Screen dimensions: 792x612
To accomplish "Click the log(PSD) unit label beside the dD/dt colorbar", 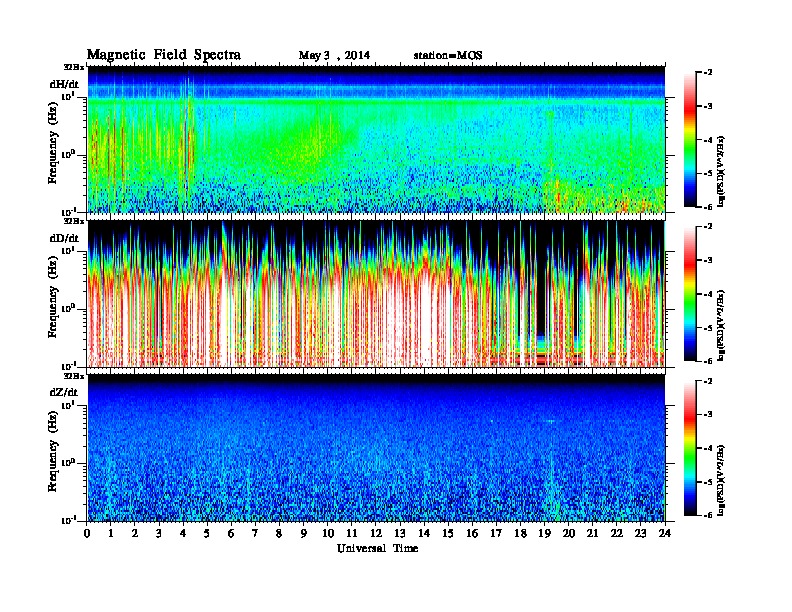I will [x=722, y=325].
